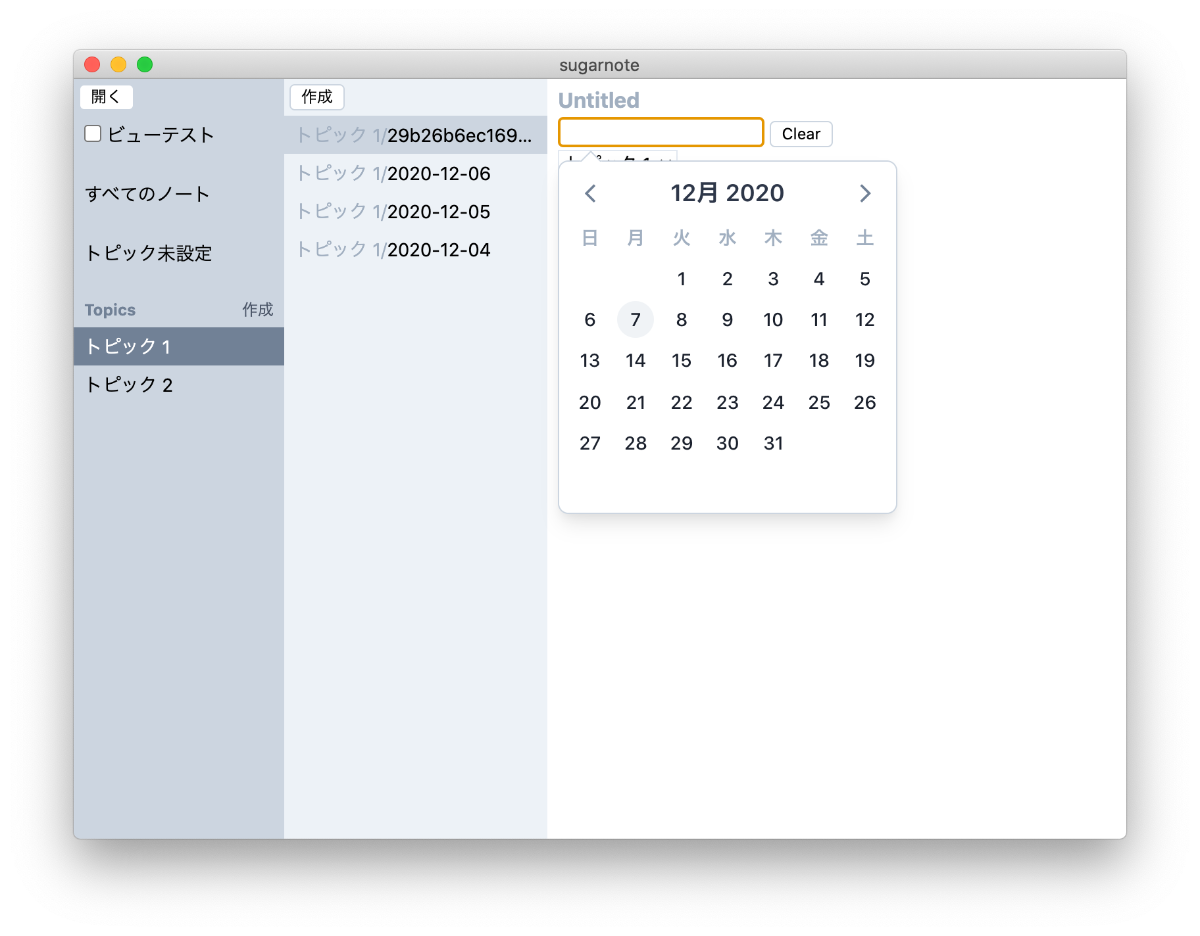Image resolution: width=1200 pixels, height=936 pixels.
Task: Click date 23 in calendar grid
Action: click(727, 403)
